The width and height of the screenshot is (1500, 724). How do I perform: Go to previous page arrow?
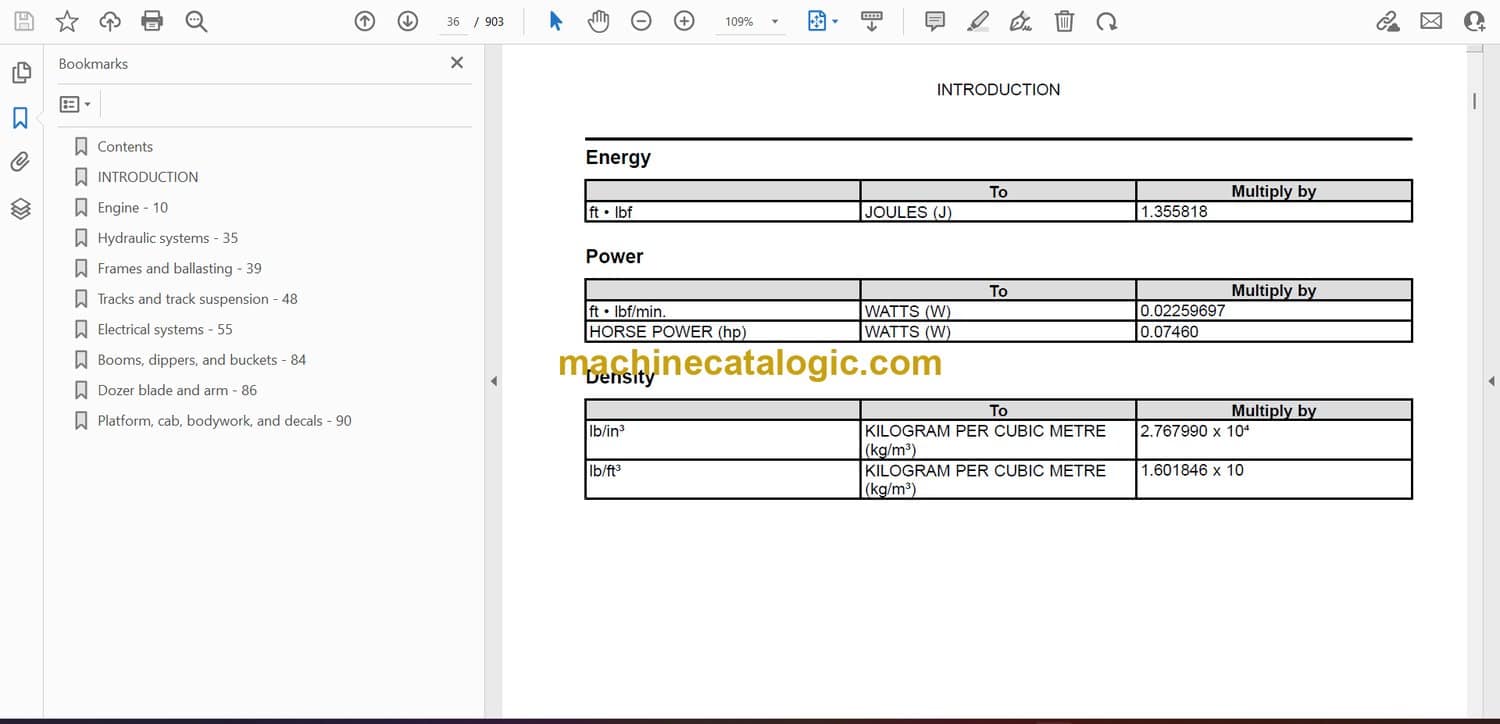(x=365, y=21)
